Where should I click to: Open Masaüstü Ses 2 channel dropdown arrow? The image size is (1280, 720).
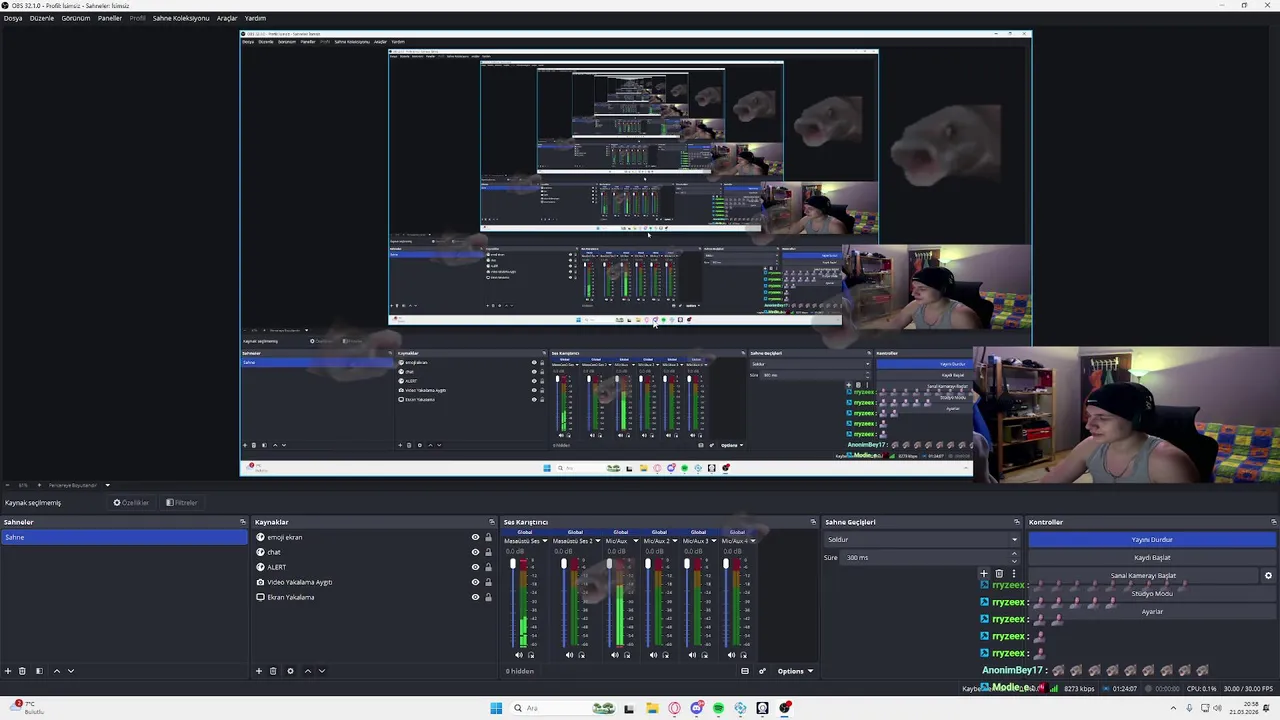[x=598, y=541]
